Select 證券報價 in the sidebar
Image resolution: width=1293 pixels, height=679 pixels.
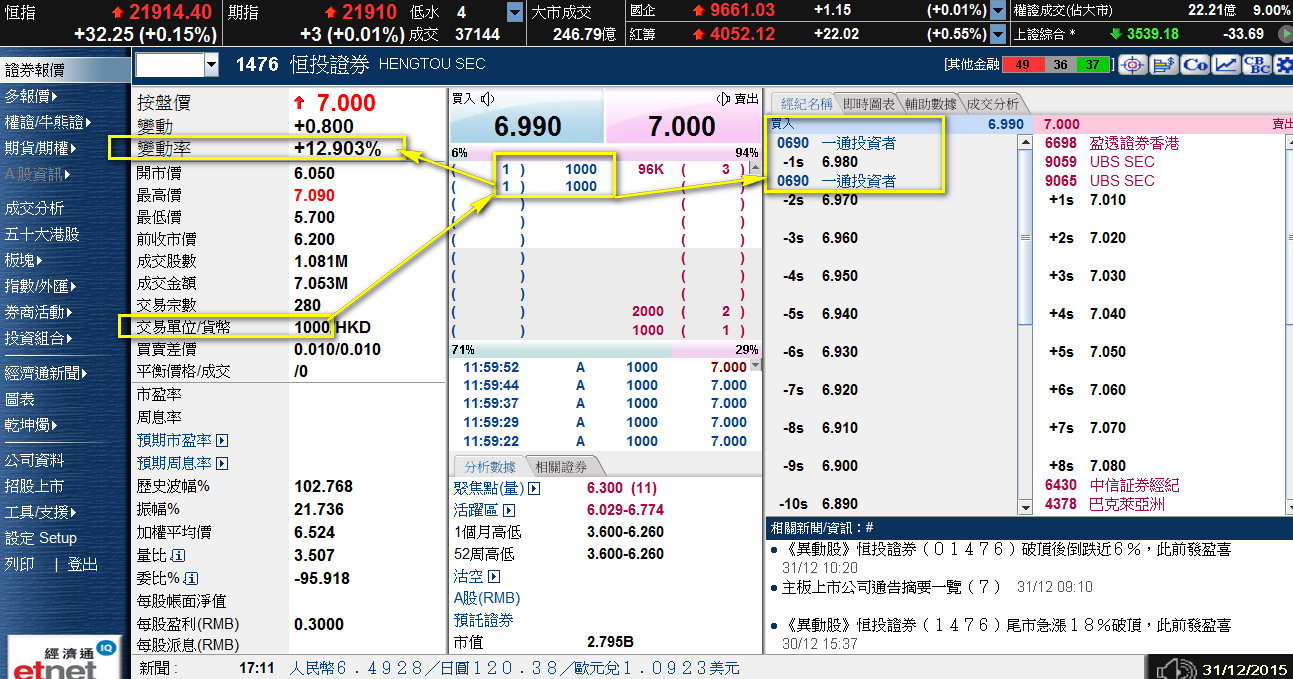[64, 70]
